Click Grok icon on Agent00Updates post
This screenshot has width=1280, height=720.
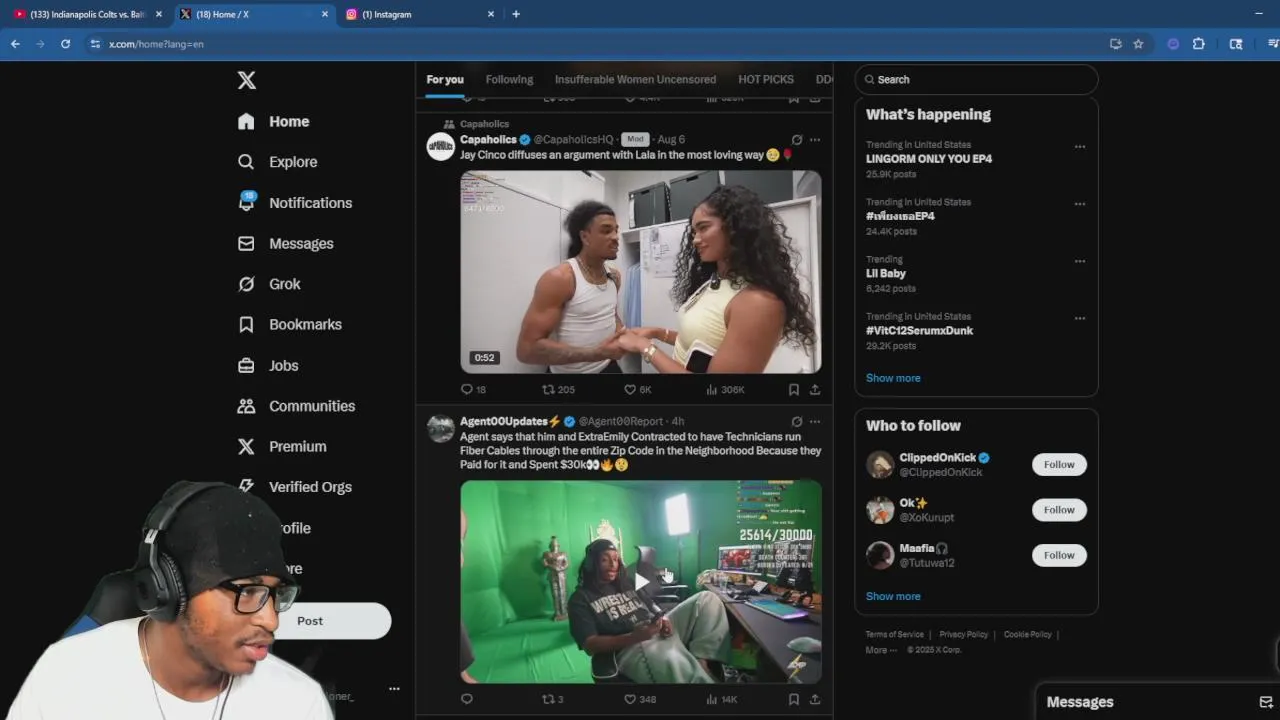pos(796,421)
